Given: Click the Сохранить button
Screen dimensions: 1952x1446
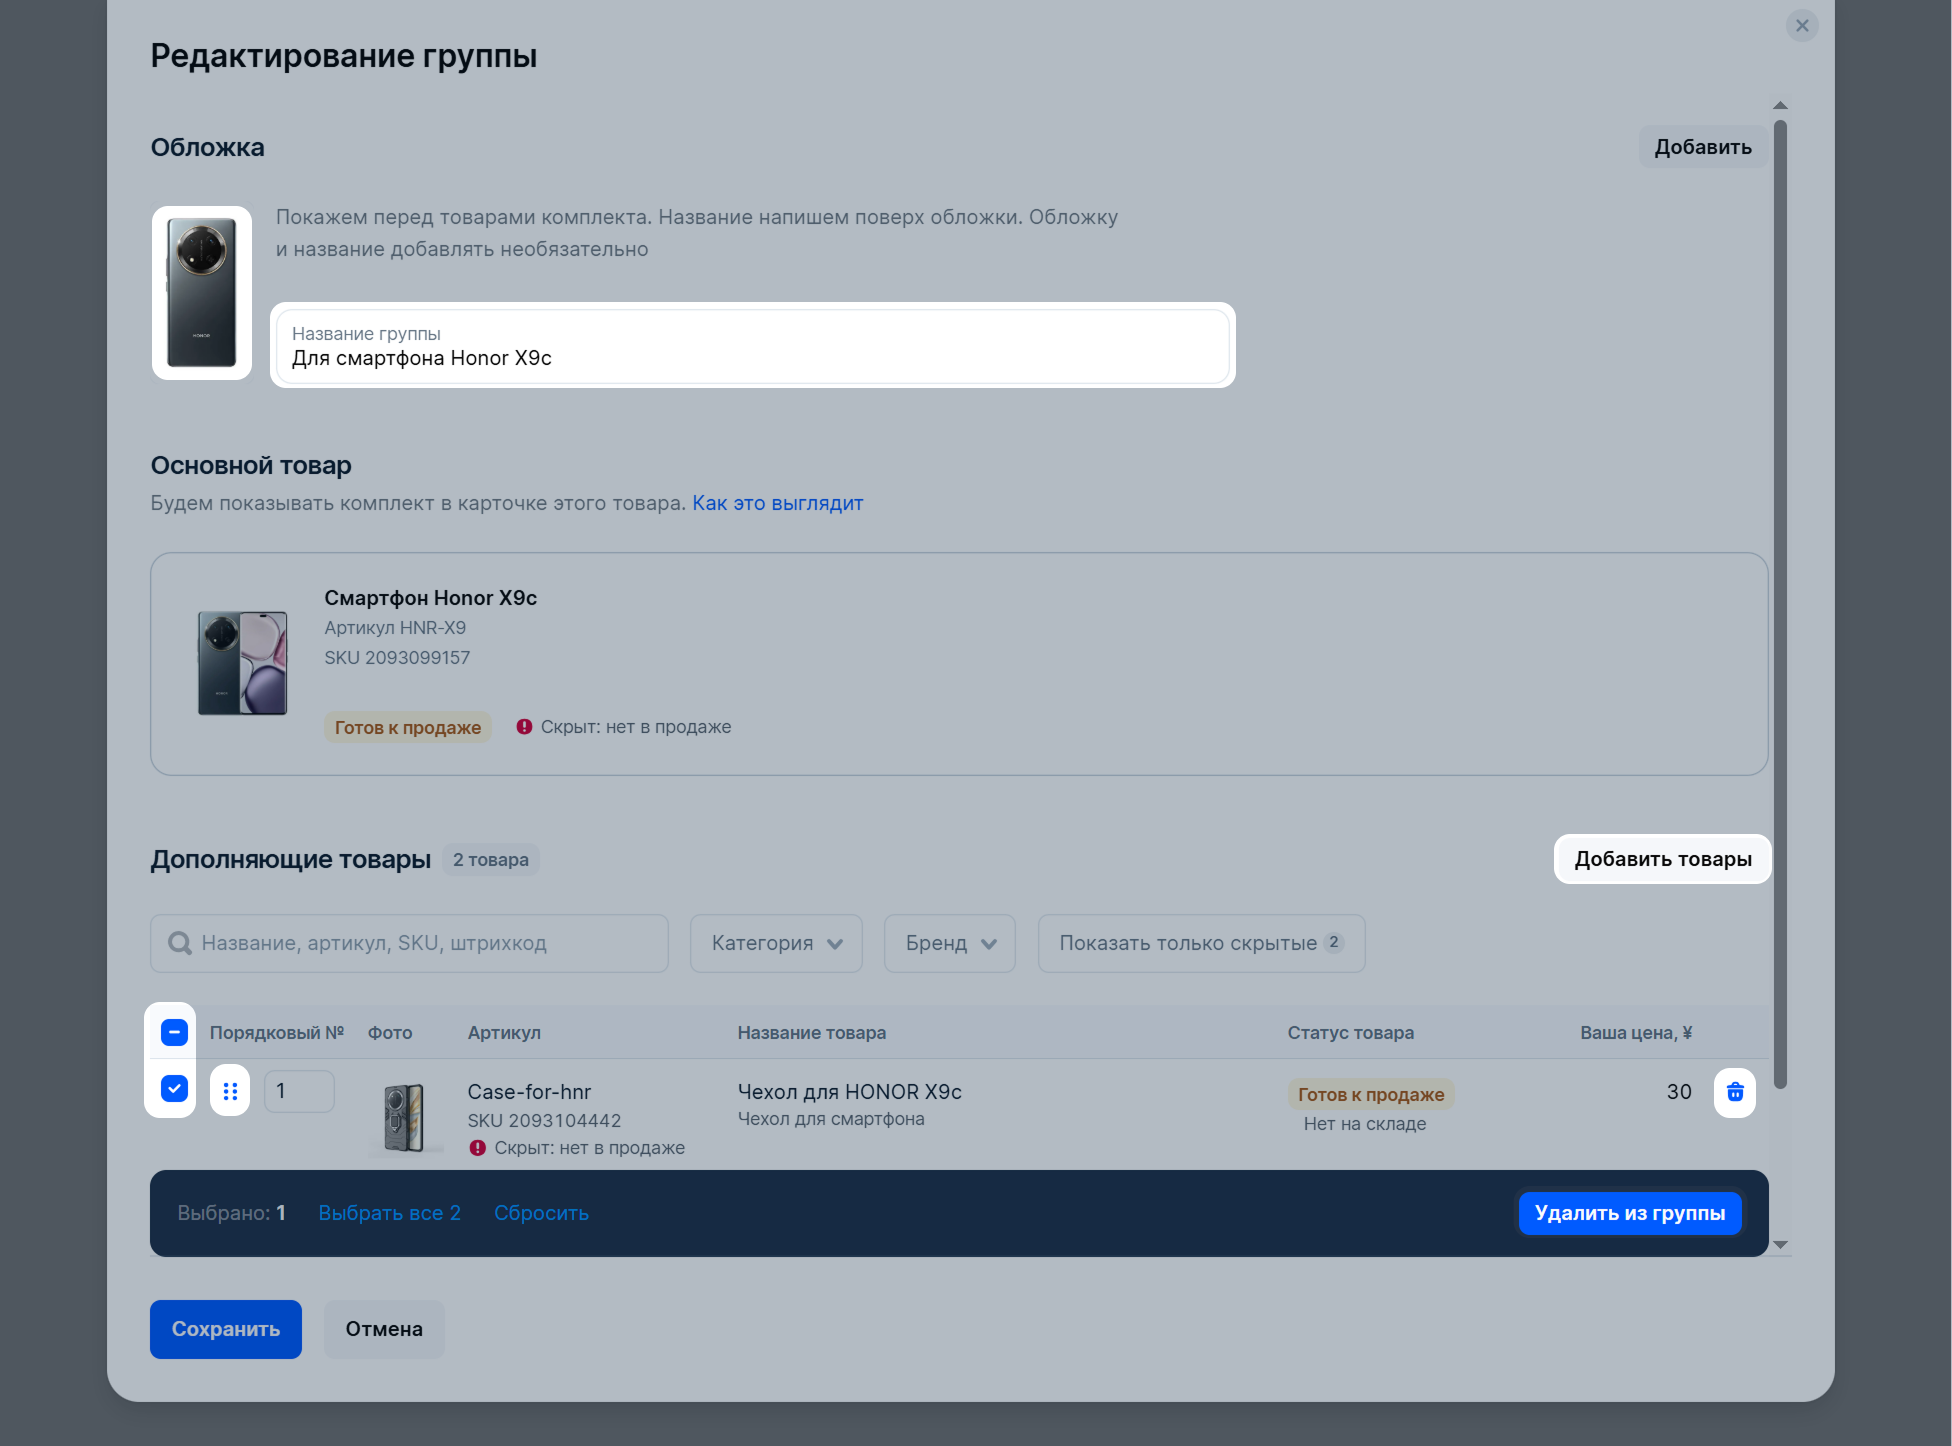Looking at the screenshot, I should tap(225, 1329).
